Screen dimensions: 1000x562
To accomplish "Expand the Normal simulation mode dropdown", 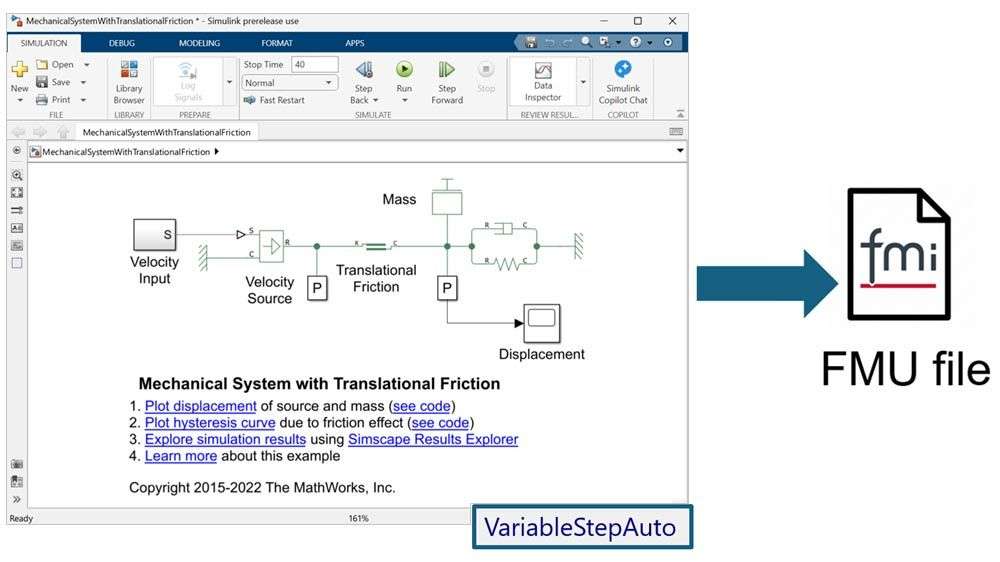I will (328, 83).
